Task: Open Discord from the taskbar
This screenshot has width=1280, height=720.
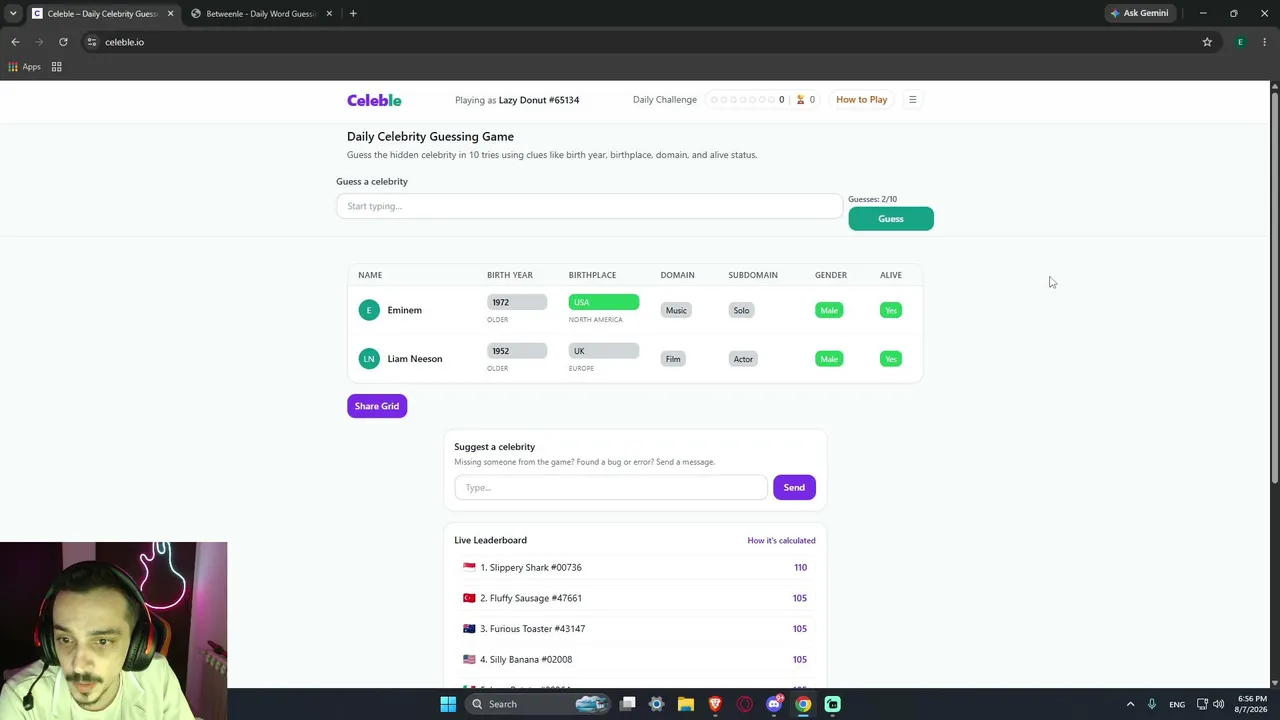Action: (x=774, y=704)
